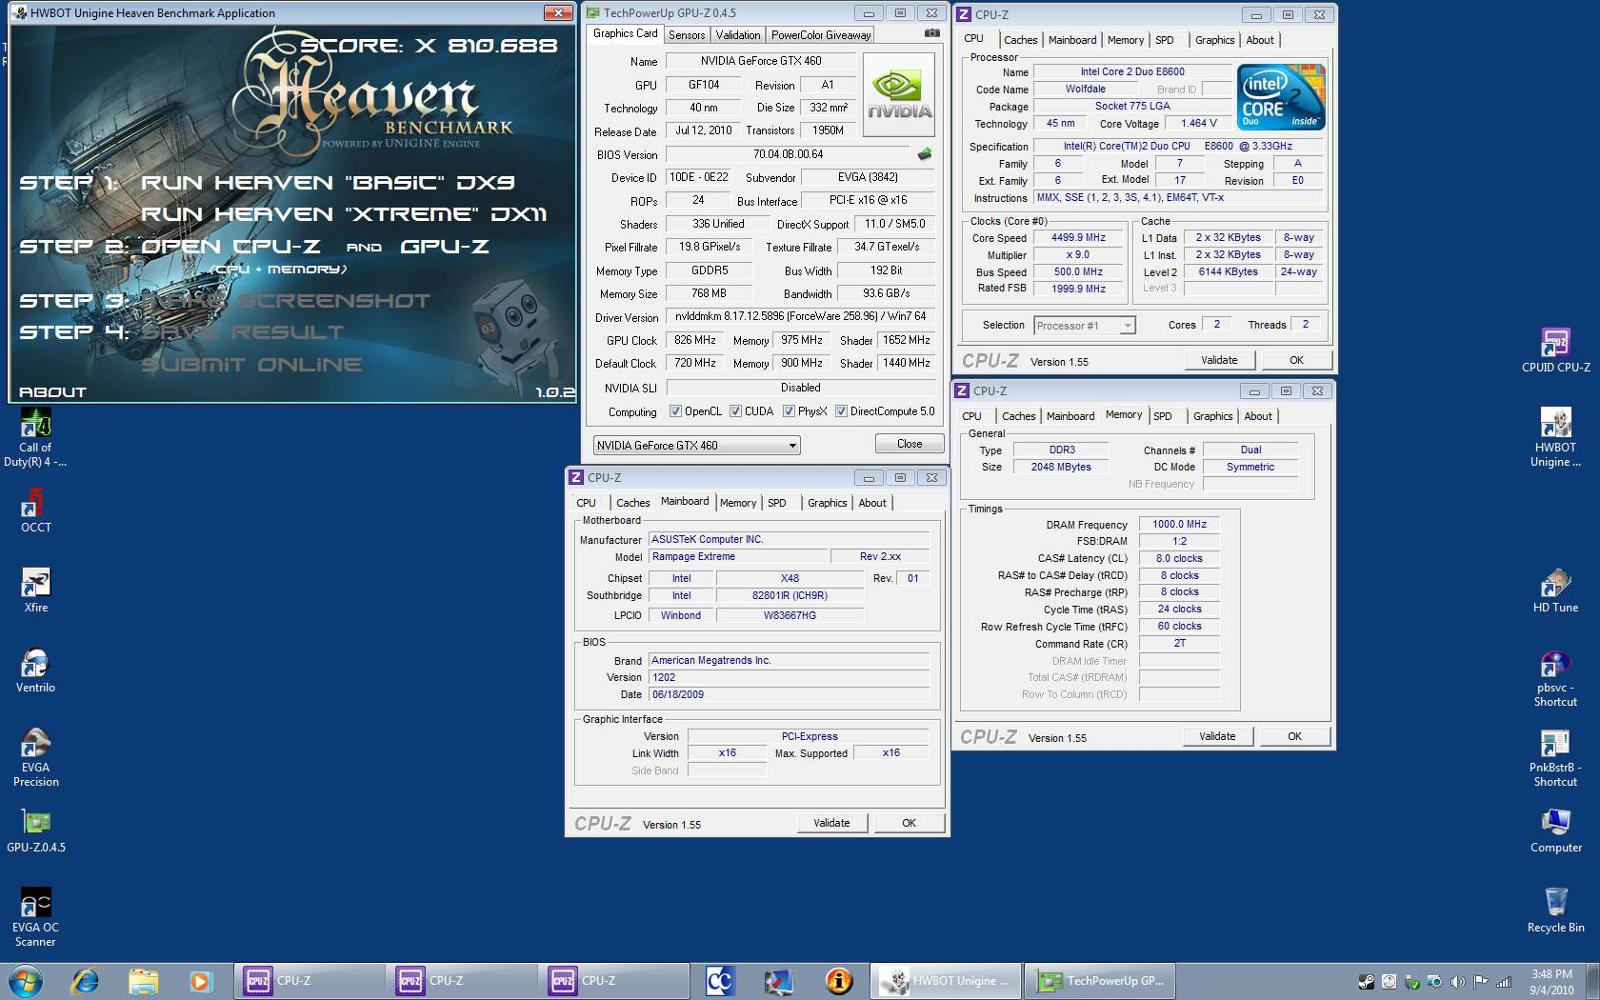Click the NVIDIA logo in GPU-Z
Screen dimensions: 1600x1000
pyautogui.click(x=898, y=94)
